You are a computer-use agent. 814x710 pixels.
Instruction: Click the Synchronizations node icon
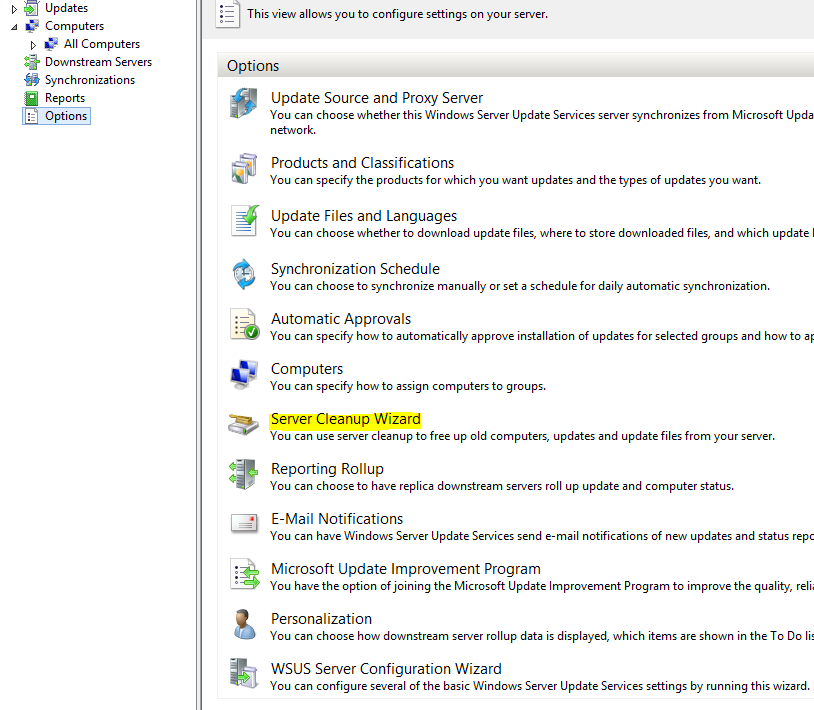point(32,80)
